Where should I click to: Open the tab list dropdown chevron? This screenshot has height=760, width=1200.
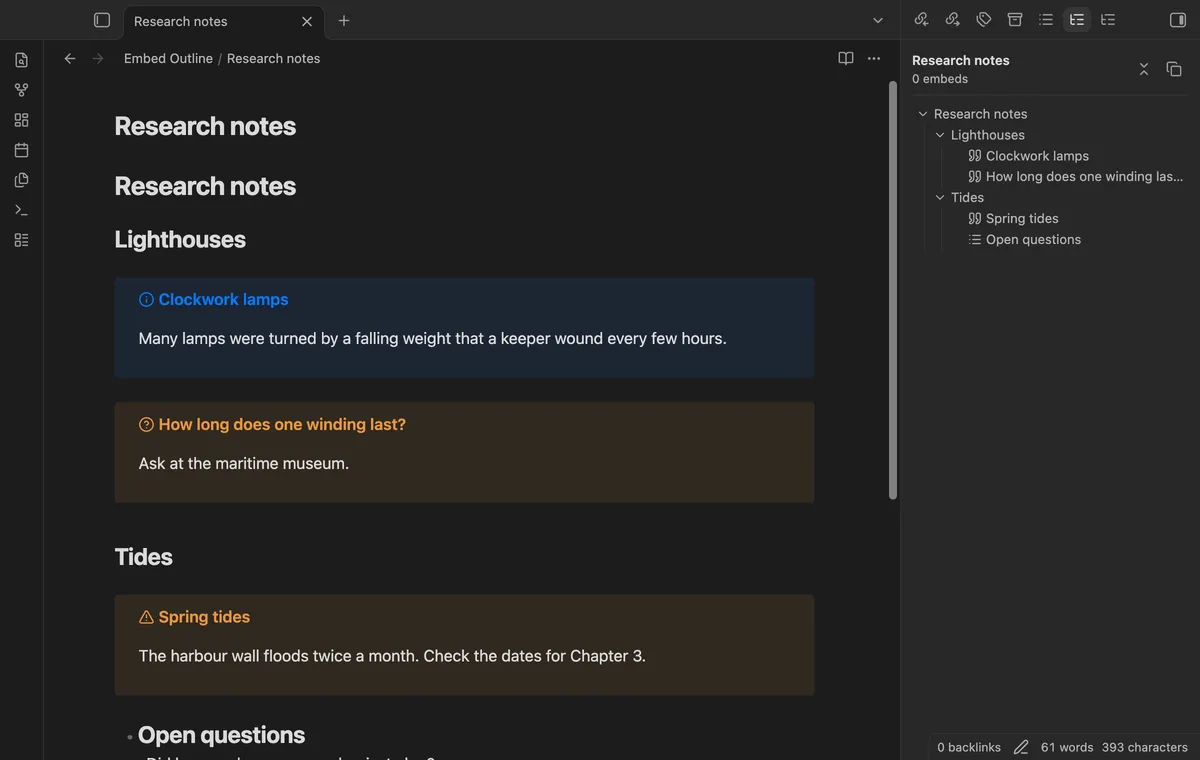pyautogui.click(x=878, y=21)
